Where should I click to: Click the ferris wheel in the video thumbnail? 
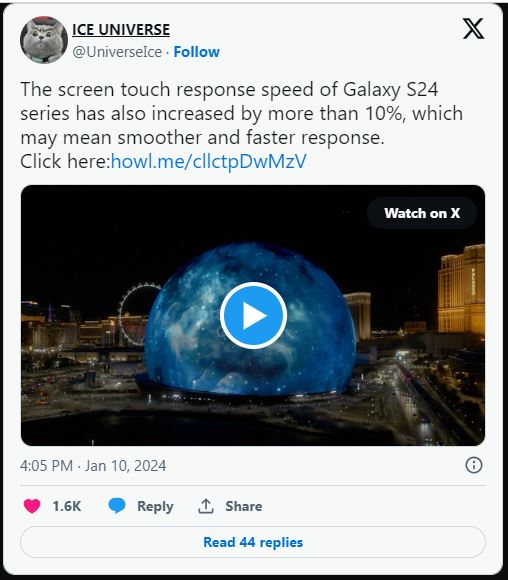pyautogui.click(x=138, y=314)
